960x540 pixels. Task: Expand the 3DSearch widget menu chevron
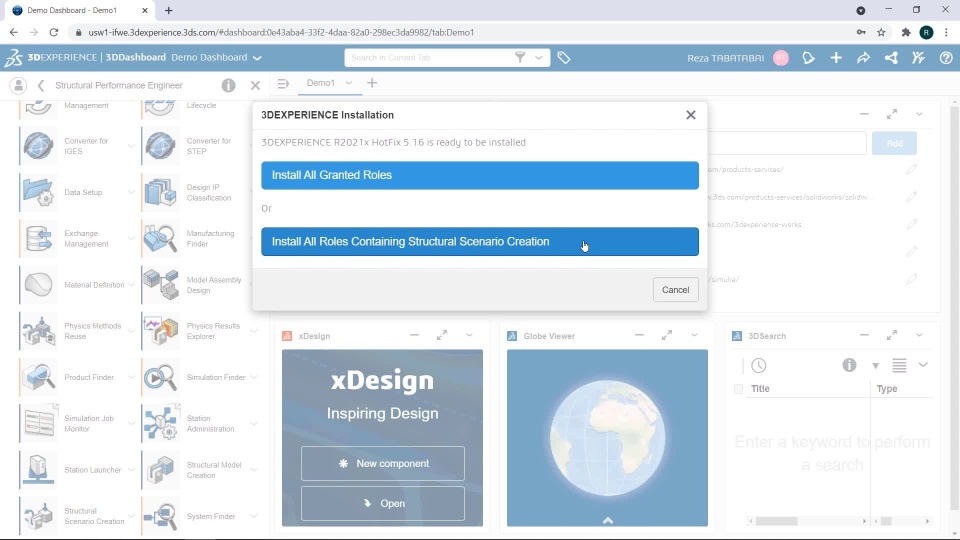click(919, 336)
